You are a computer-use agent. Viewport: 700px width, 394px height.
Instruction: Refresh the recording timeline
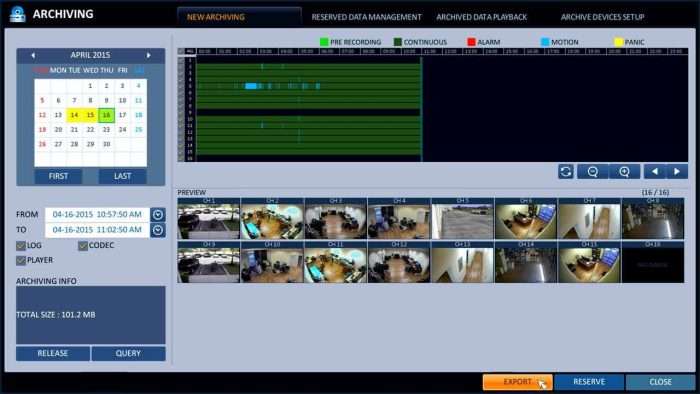click(x=566, y=172)
